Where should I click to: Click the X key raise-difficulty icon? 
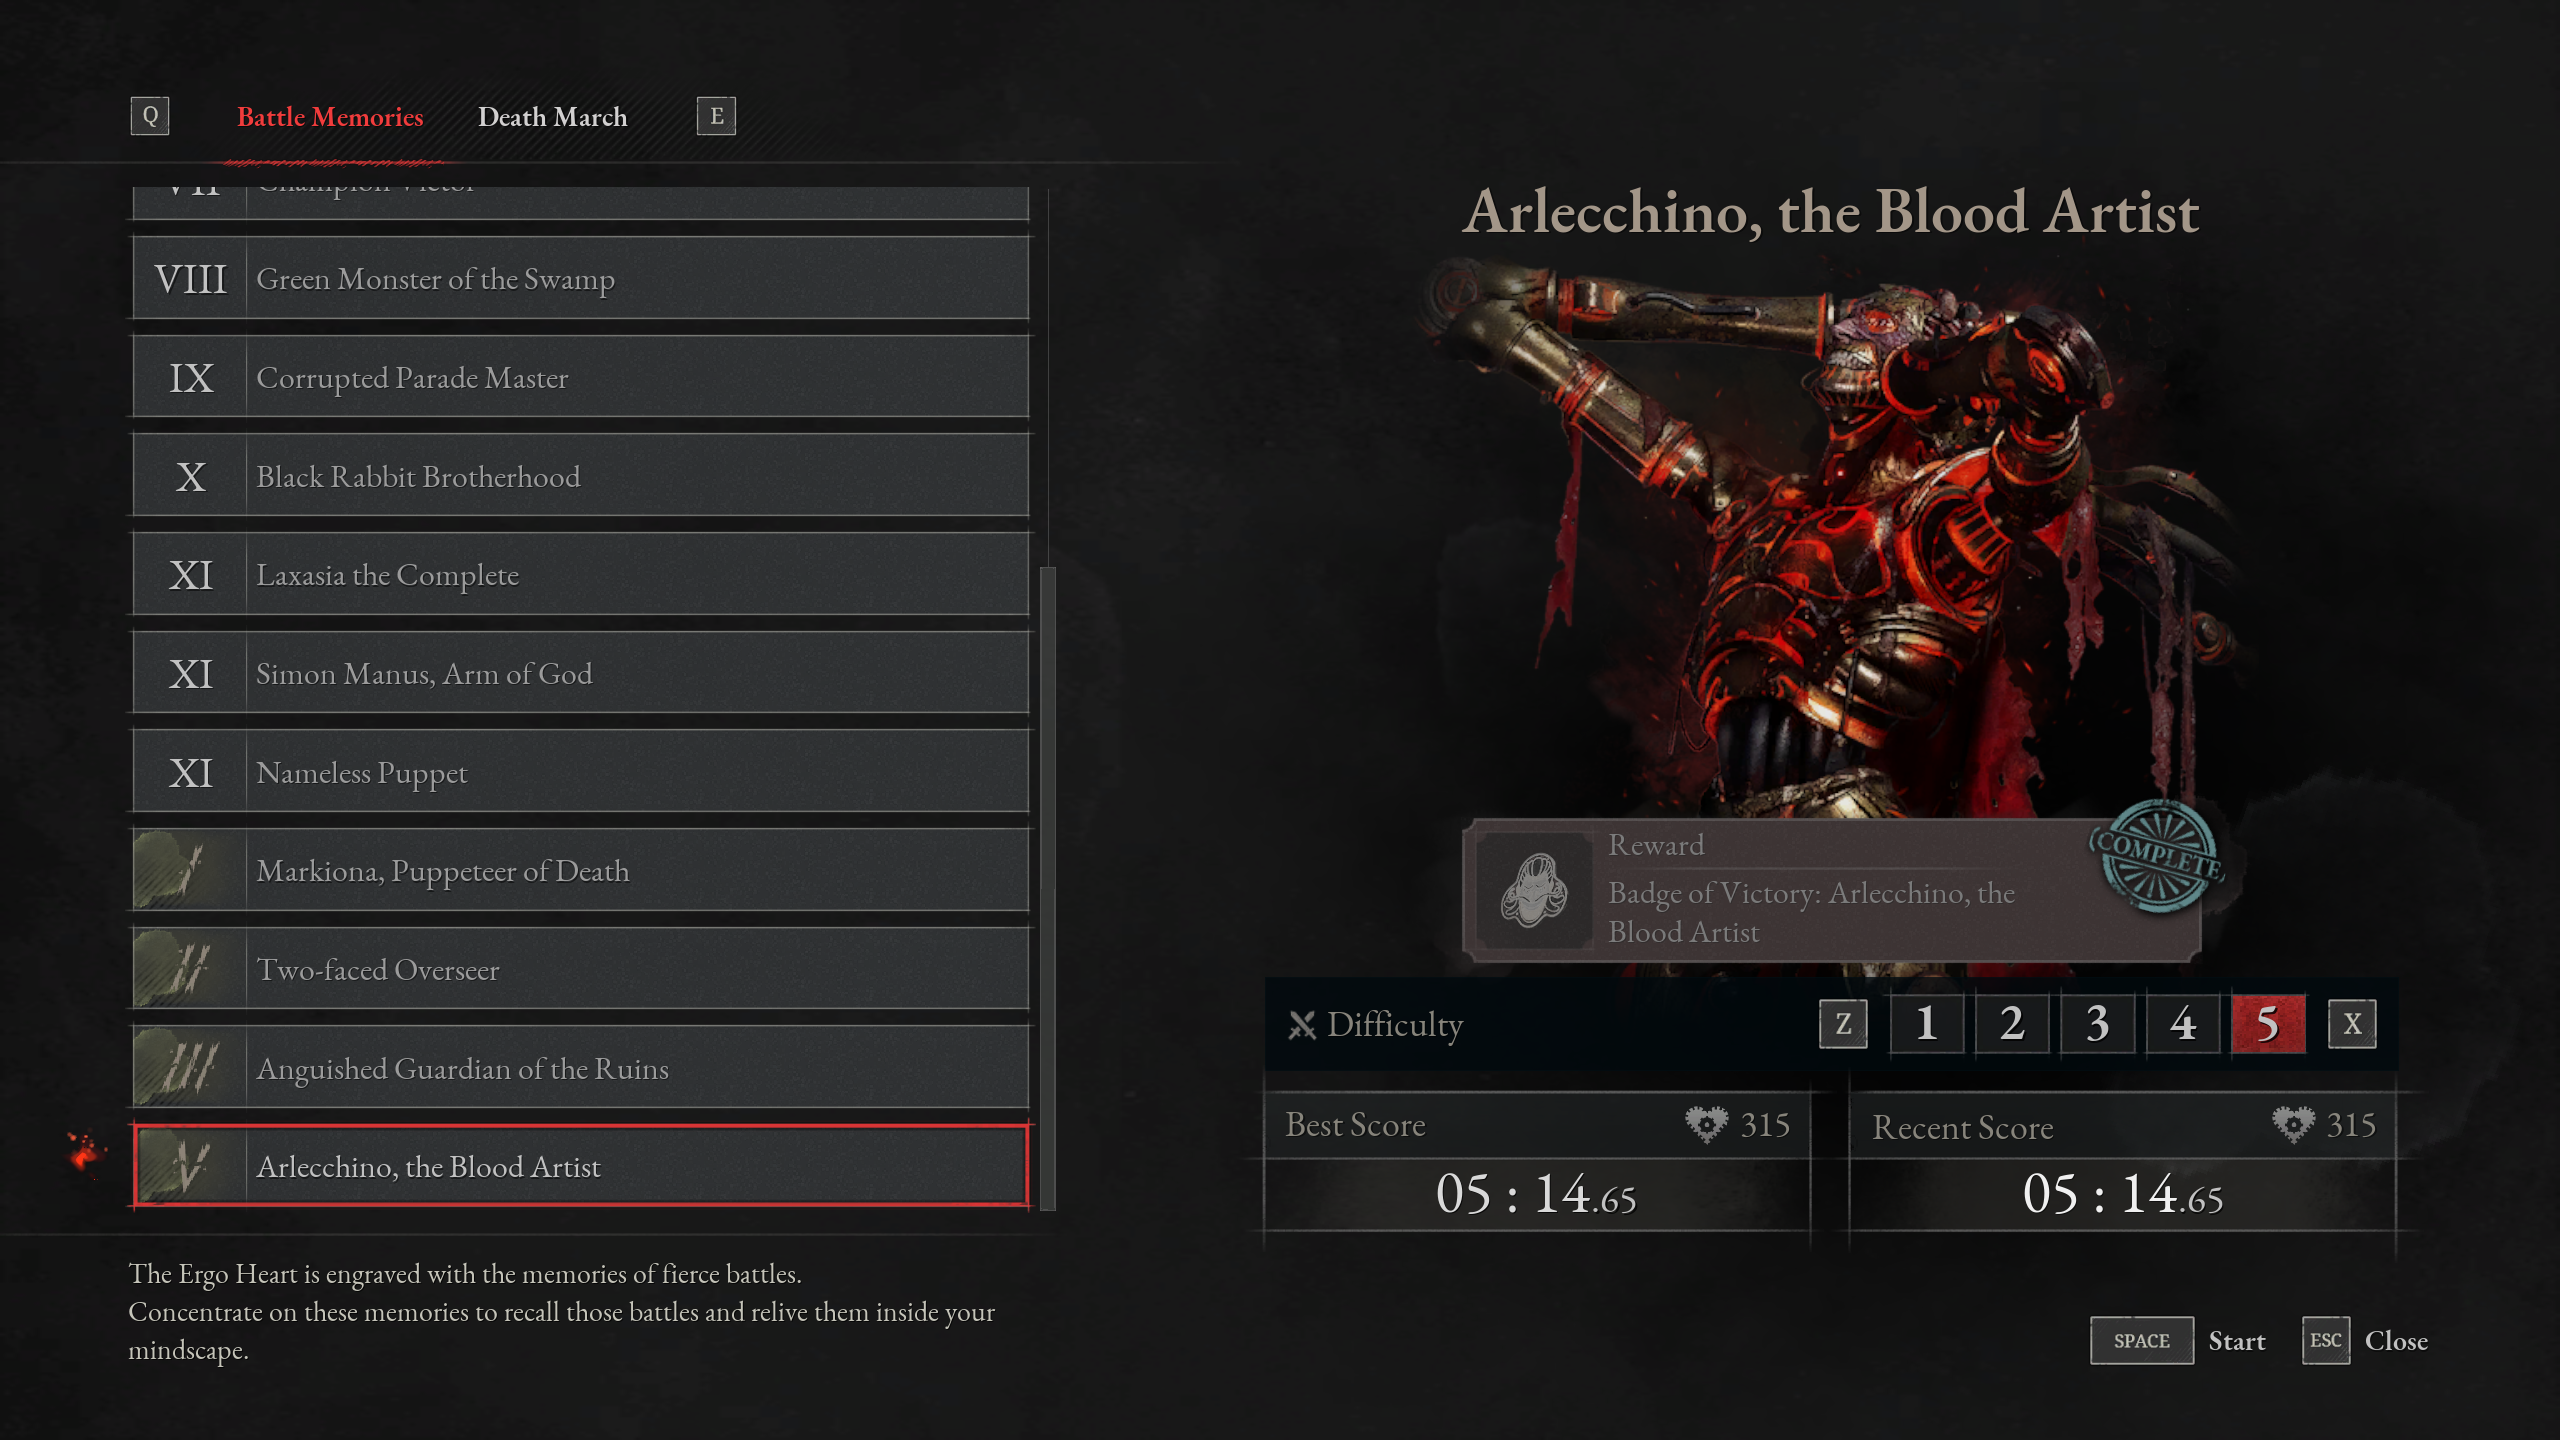2352,1024
